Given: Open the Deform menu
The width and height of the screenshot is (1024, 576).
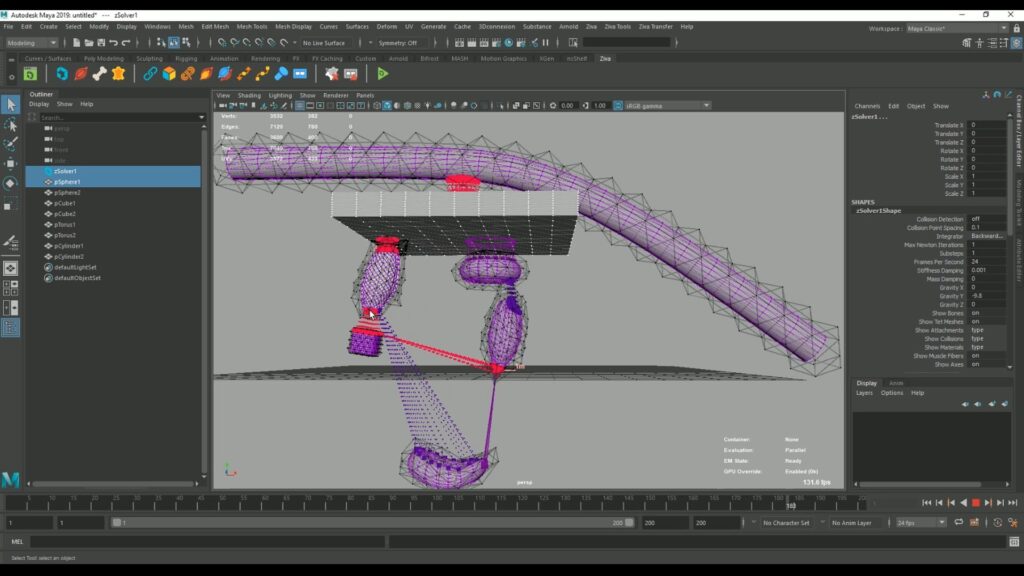Looking at the screenshot, I should click(x=386, y=27).
